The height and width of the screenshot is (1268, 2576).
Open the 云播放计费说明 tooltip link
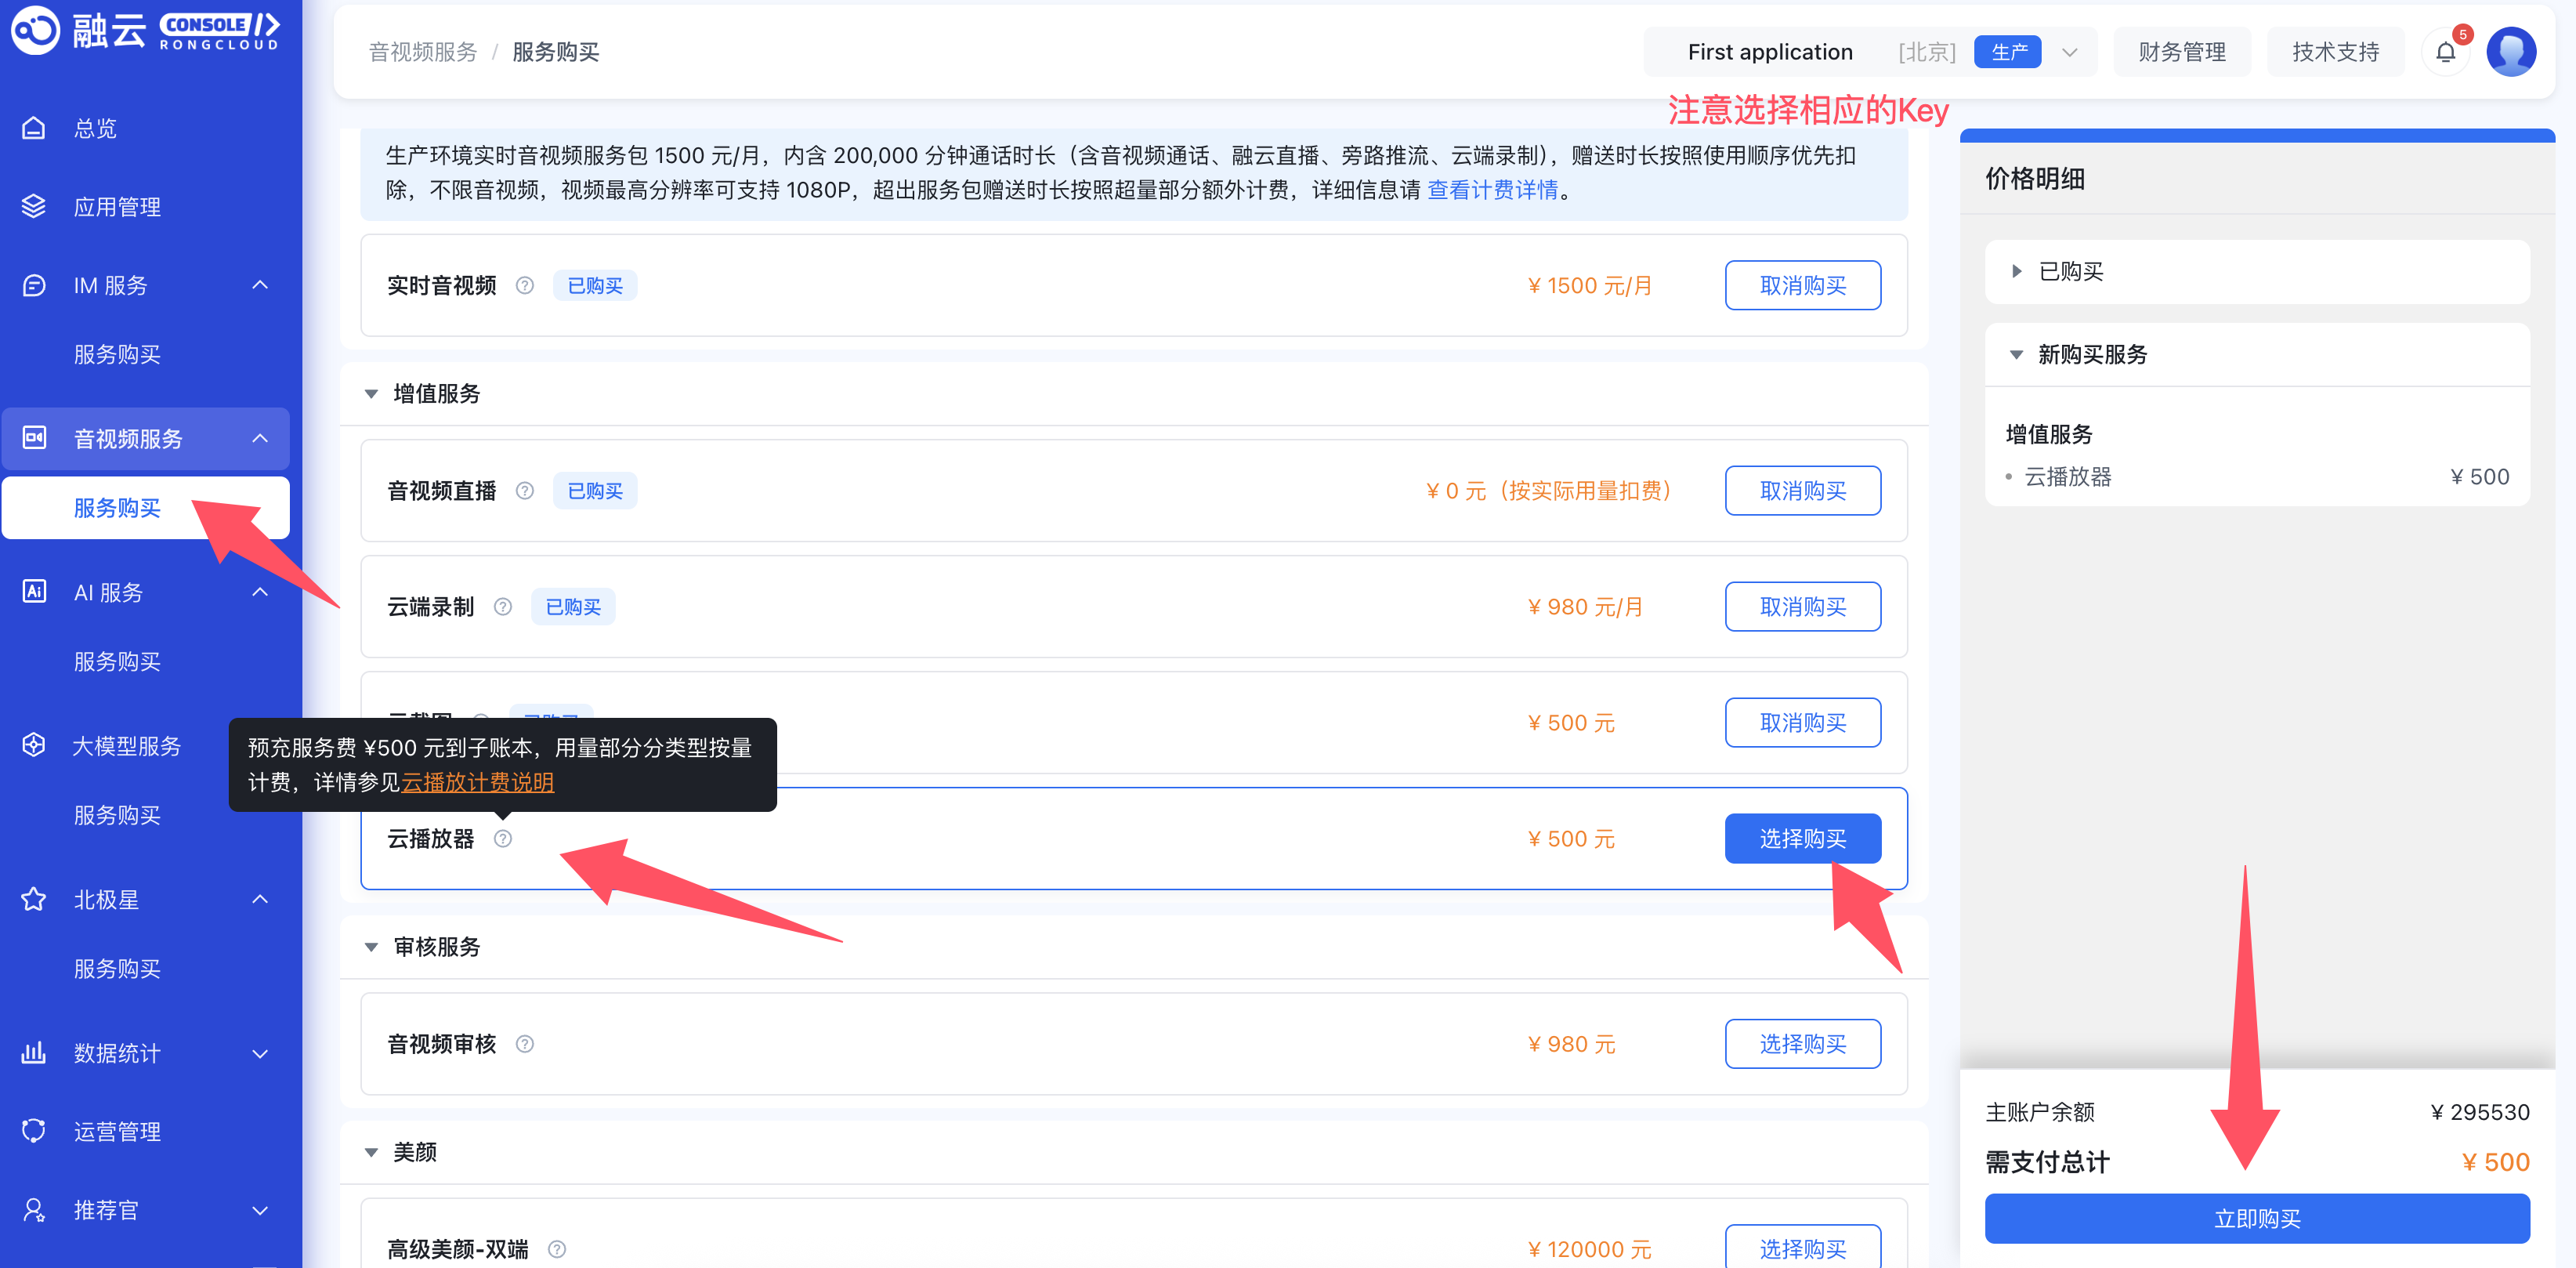coord(477,782)
